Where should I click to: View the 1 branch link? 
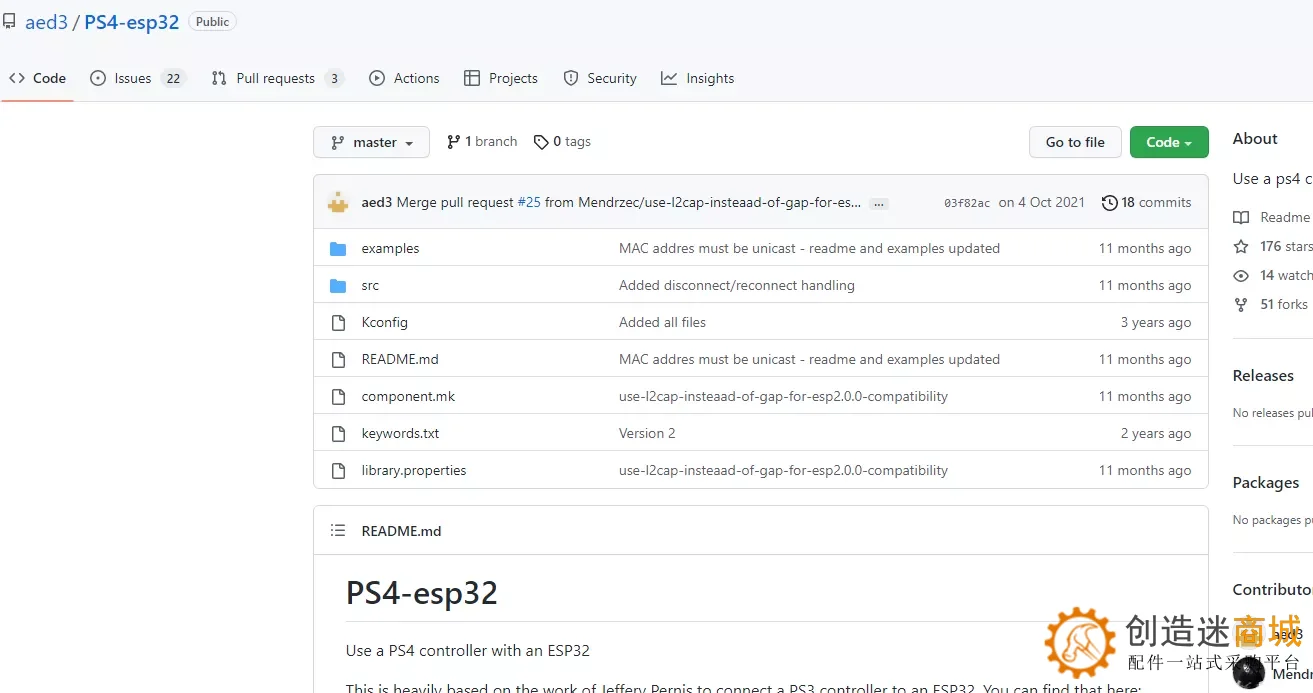click(482, 142)
